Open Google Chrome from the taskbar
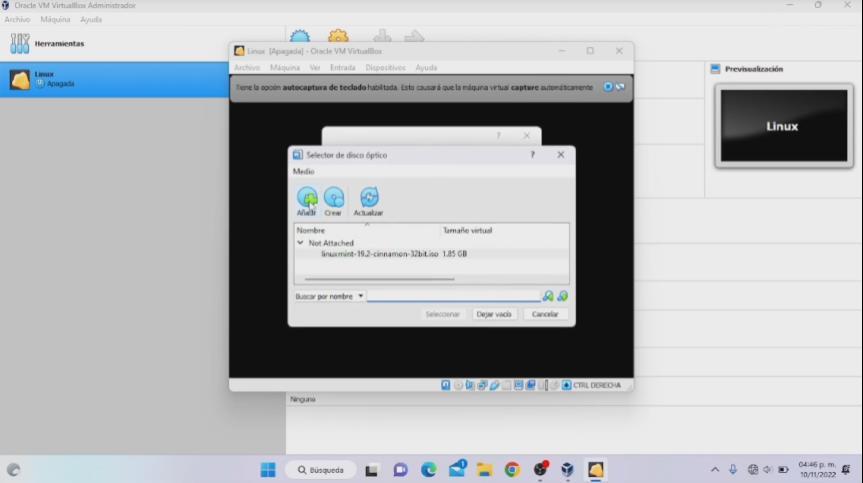This screenshot has width=863, height=483. (x=512, y=470)
